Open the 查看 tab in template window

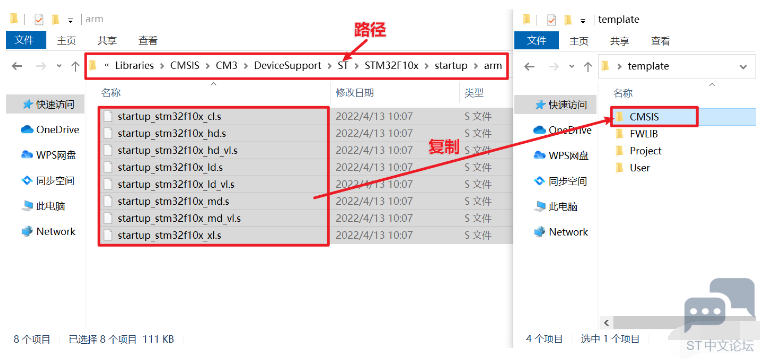tap(660, 41)
